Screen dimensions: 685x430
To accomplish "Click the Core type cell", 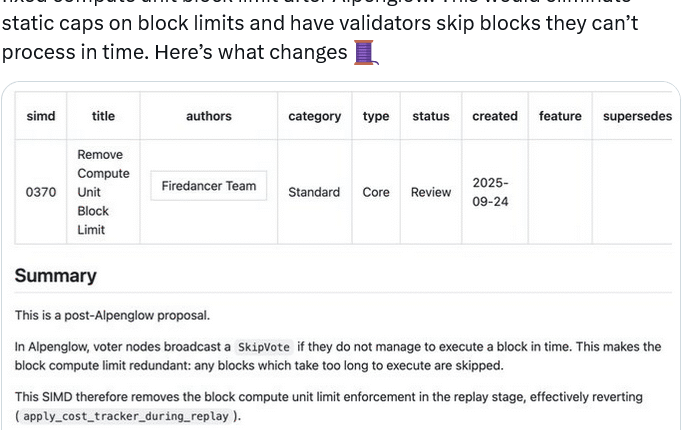I will click(x=376, y=192).
